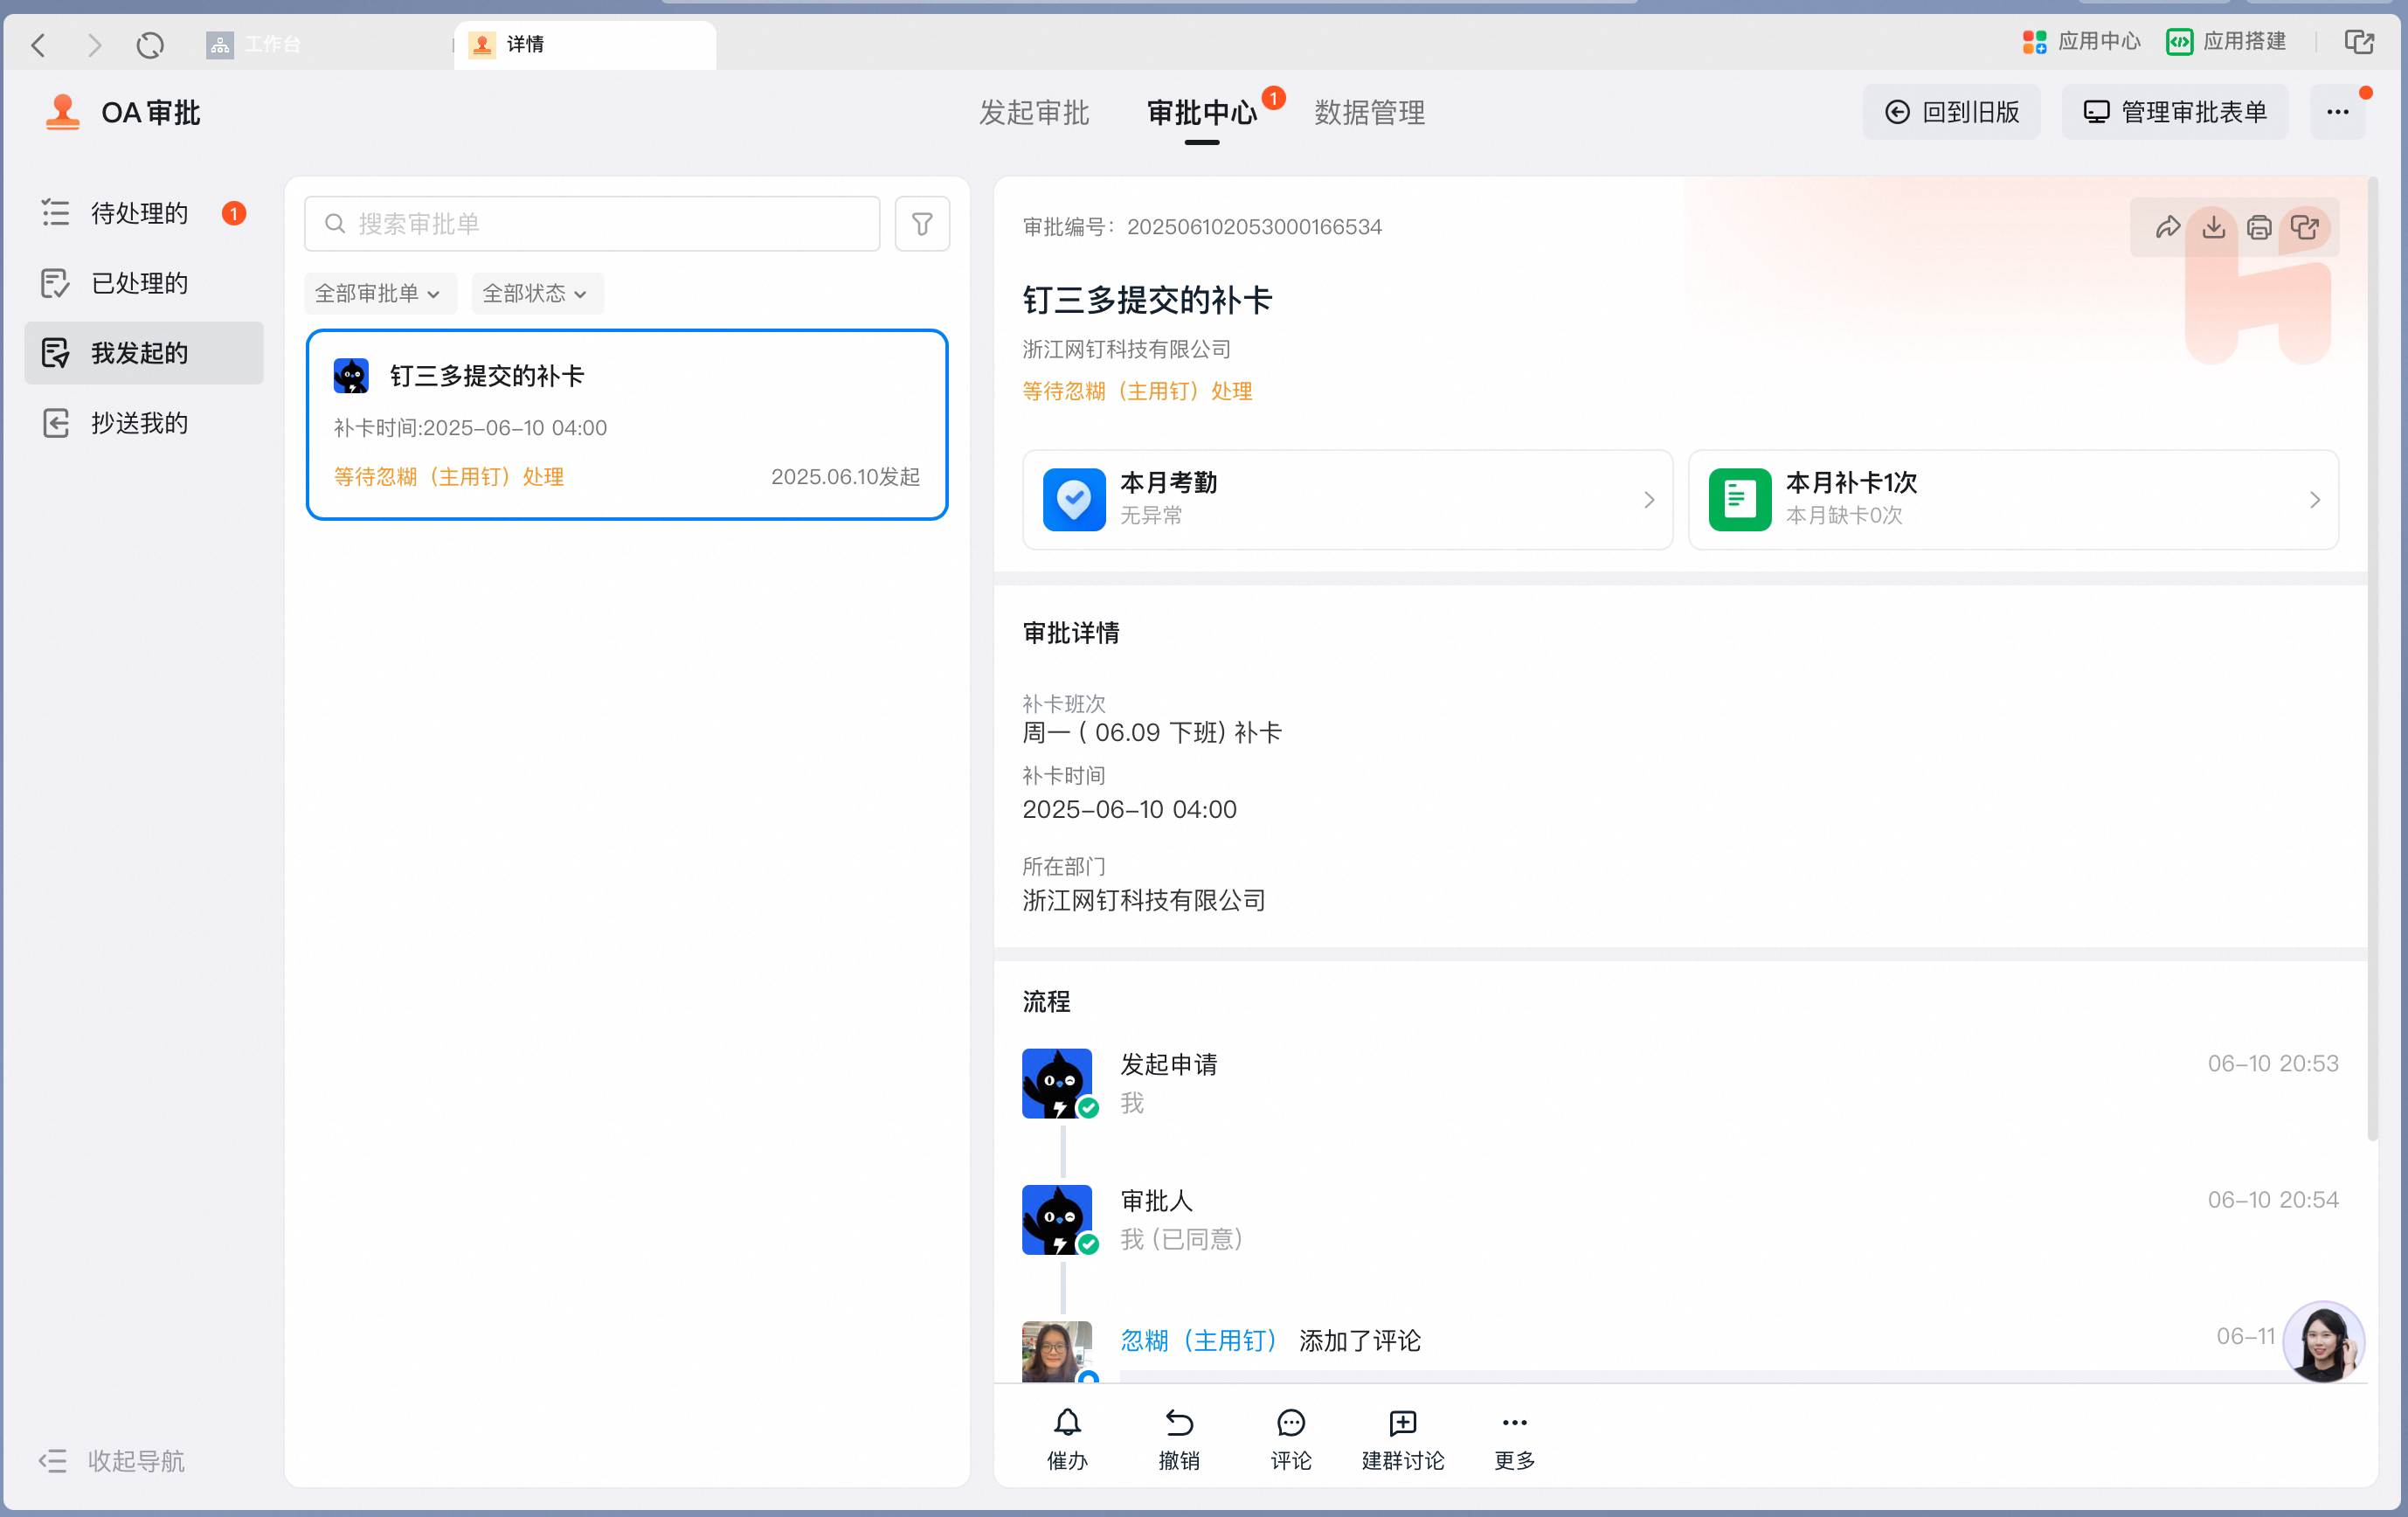Open 管理审批表单

(x=2174, y=112)
